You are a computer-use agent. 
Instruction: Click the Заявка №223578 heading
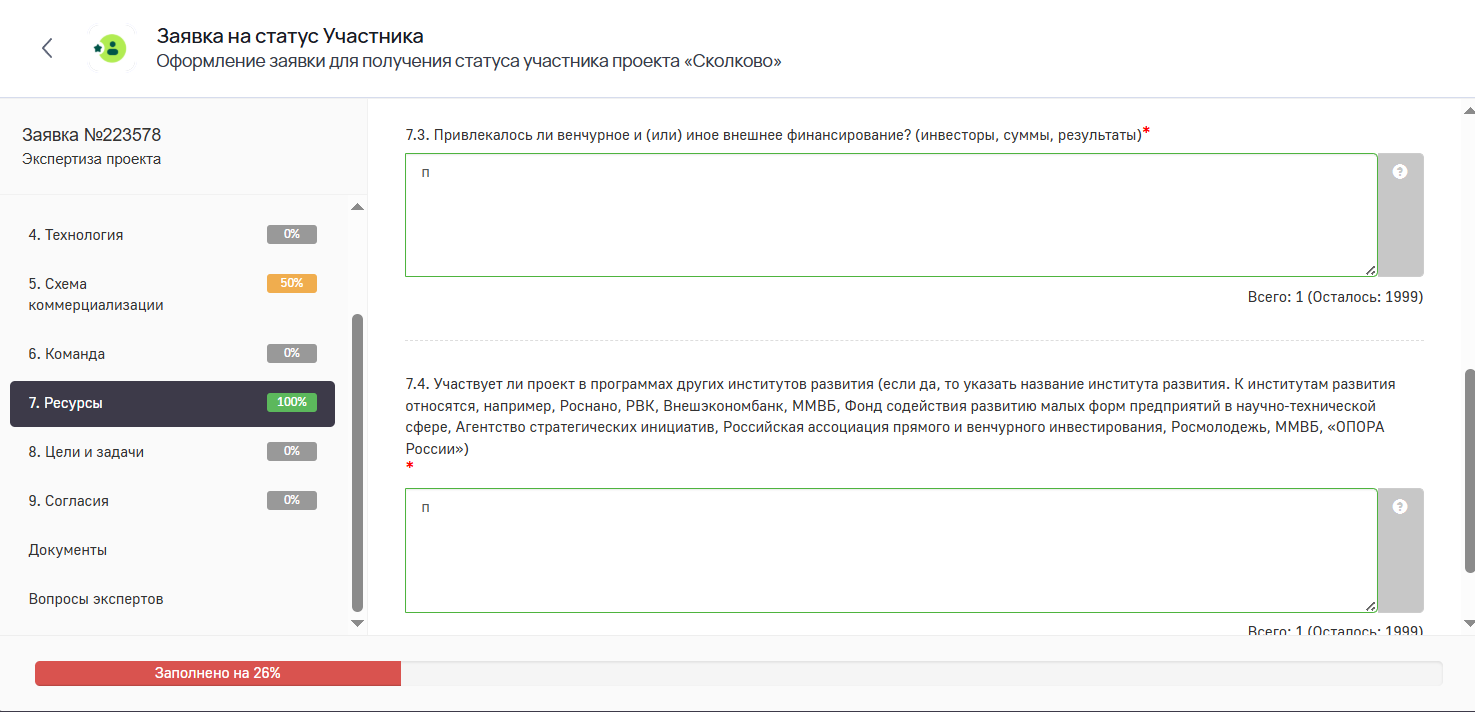click(91, 135)
